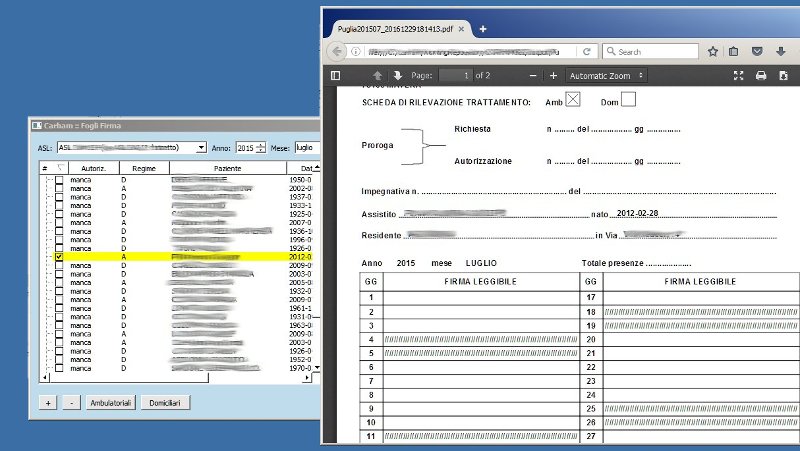800x451 pixels.
Task: Open the Automatic Zoom dropdown
Action: 606,76
